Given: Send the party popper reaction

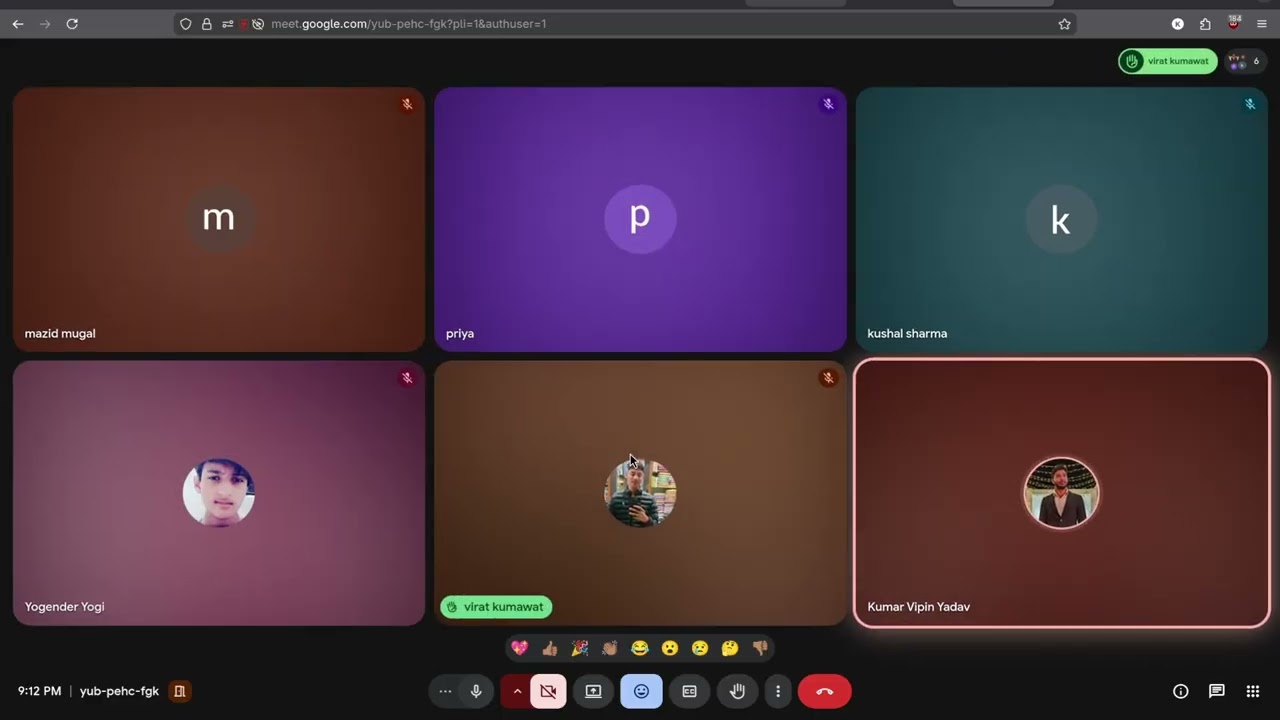Looking at the screenshot, I should coord(580,648).
